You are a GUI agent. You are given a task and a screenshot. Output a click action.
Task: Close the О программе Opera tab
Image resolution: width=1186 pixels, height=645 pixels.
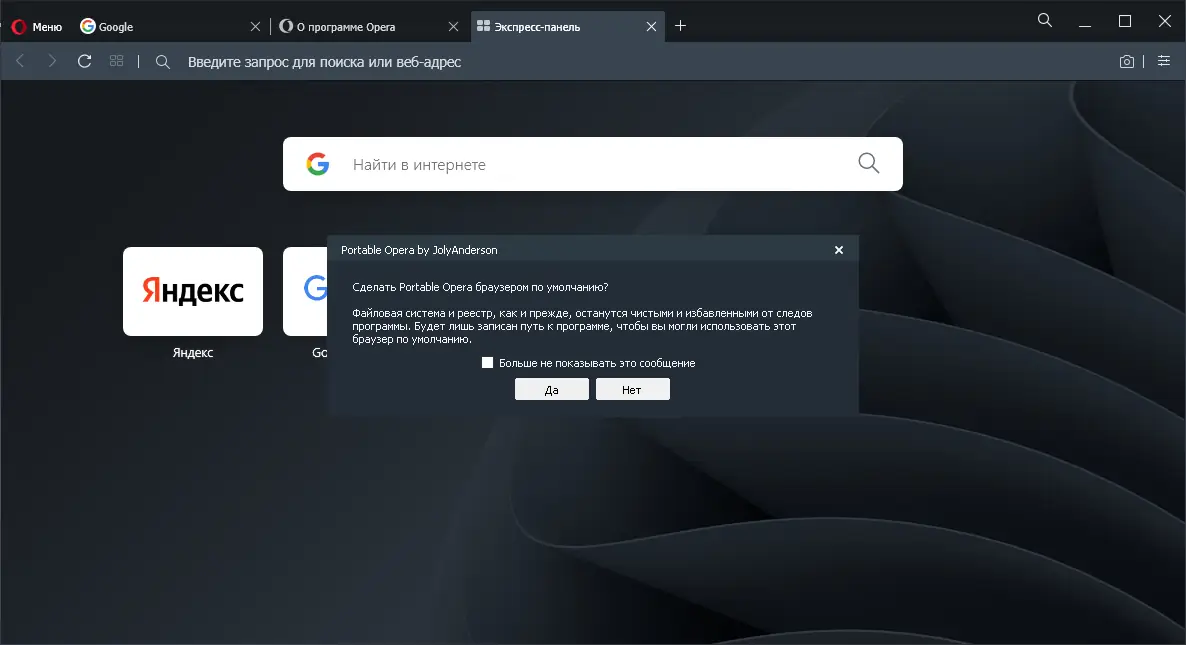tap(453, 26)
